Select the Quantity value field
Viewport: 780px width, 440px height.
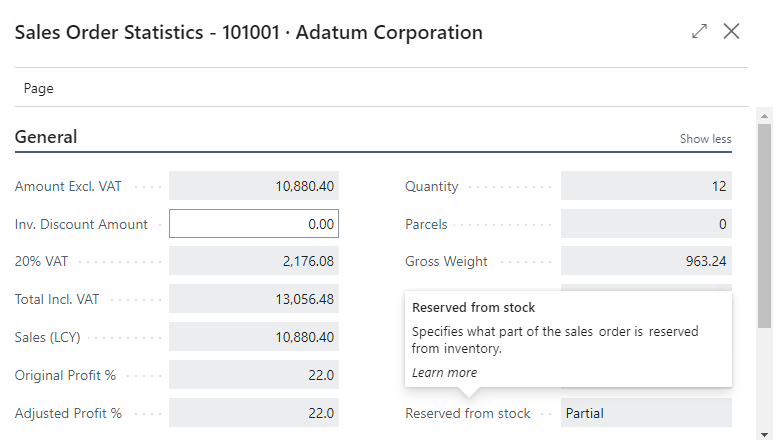[646, 186]
